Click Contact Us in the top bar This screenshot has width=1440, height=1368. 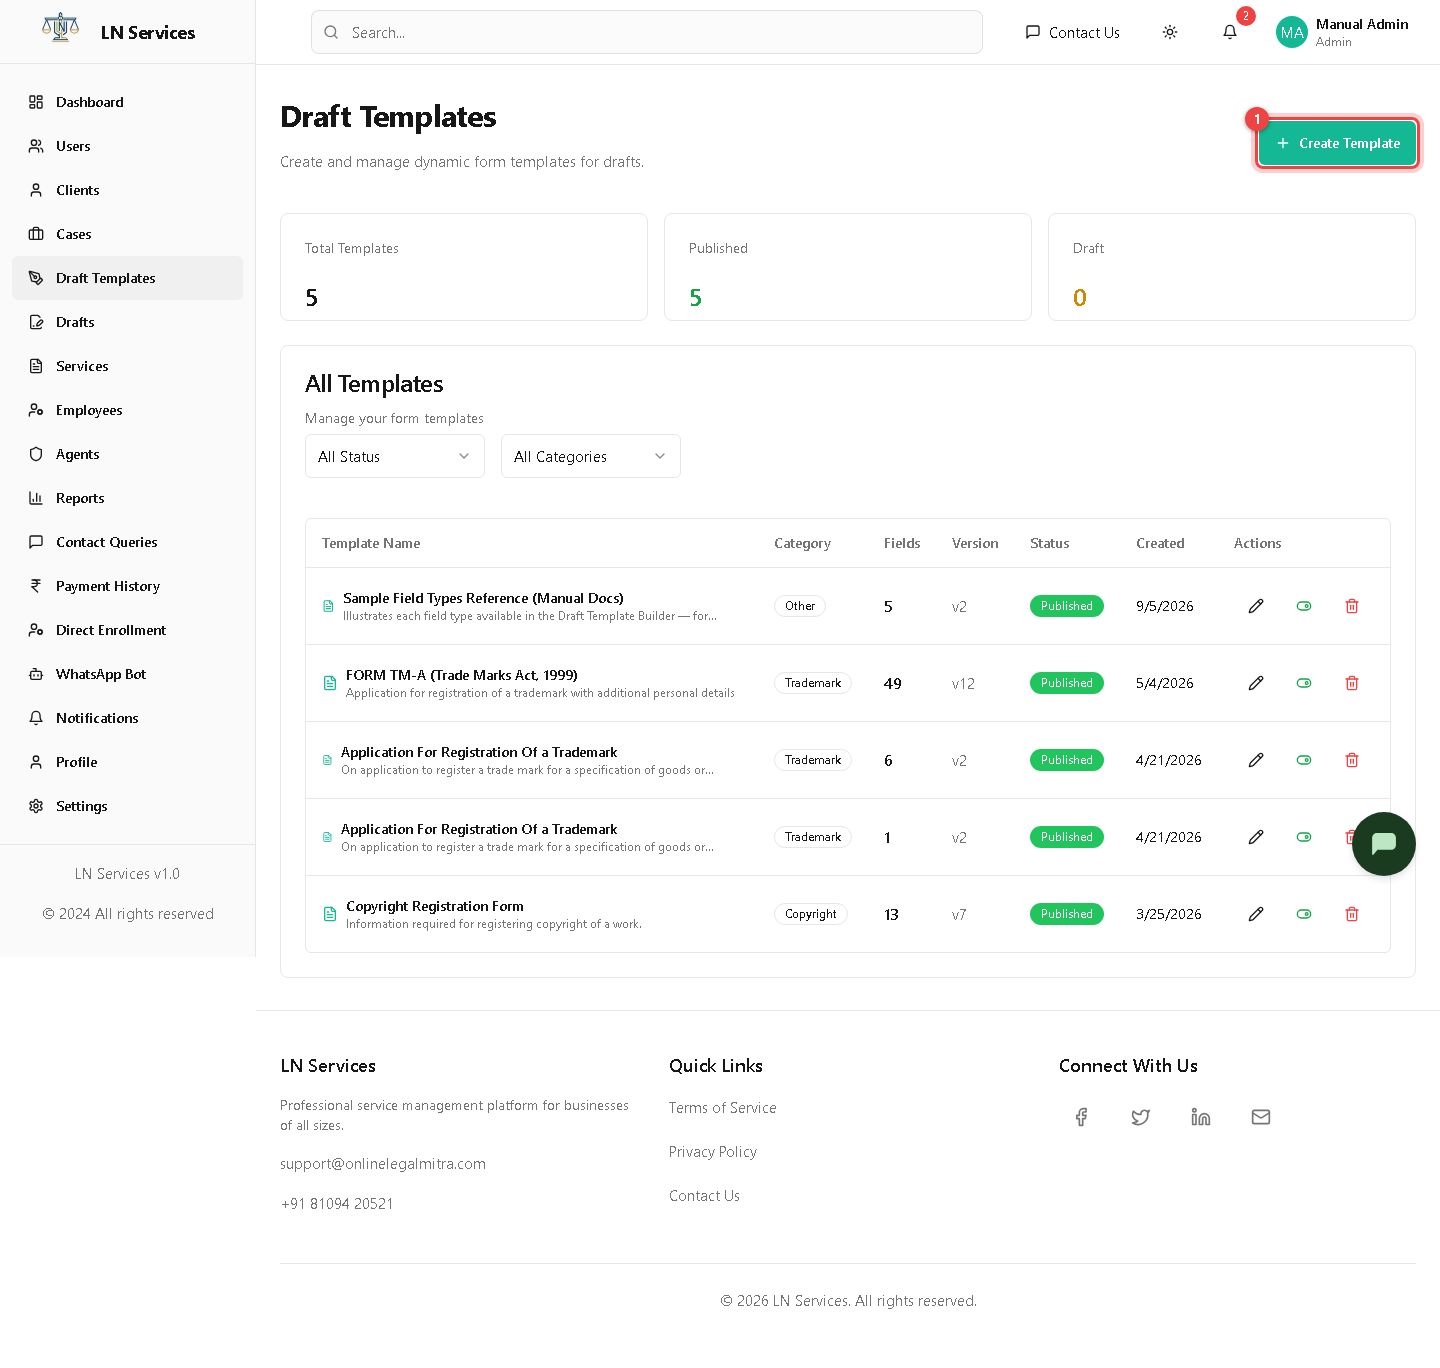[x=1072, y=32]
